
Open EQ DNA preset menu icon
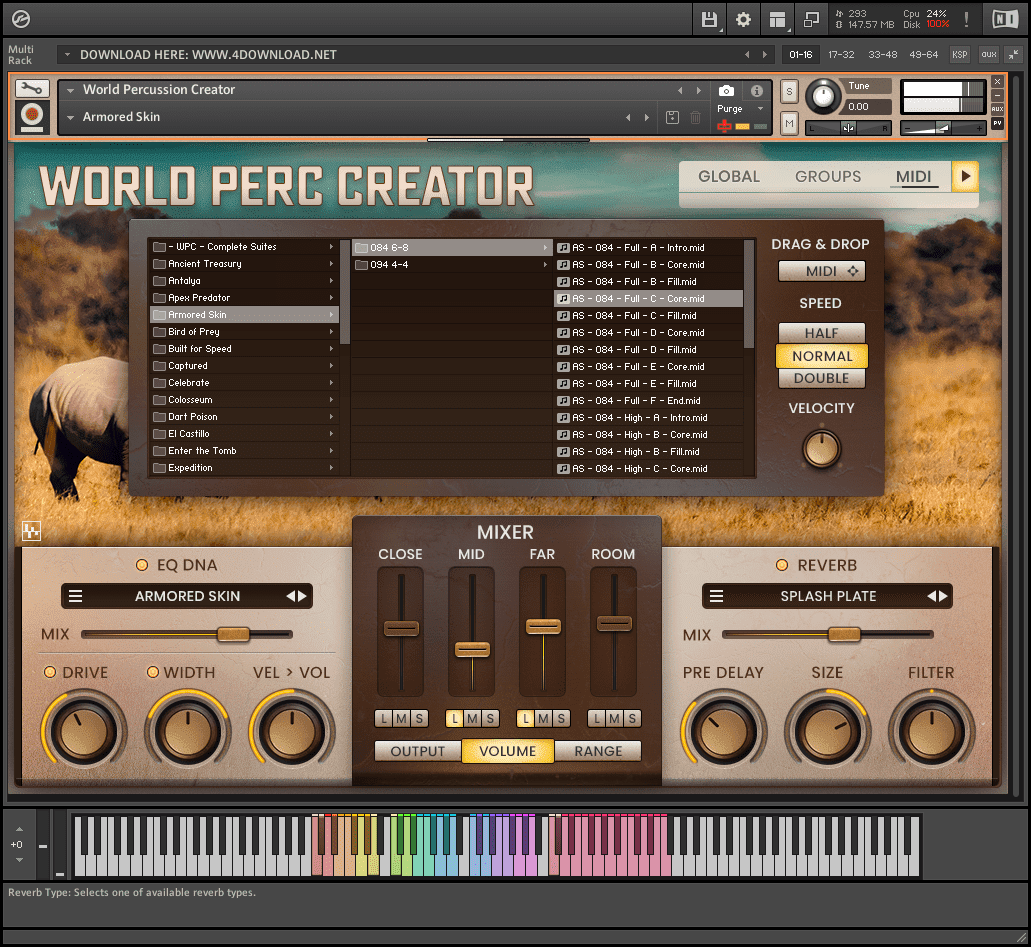[x=76, y=596]
